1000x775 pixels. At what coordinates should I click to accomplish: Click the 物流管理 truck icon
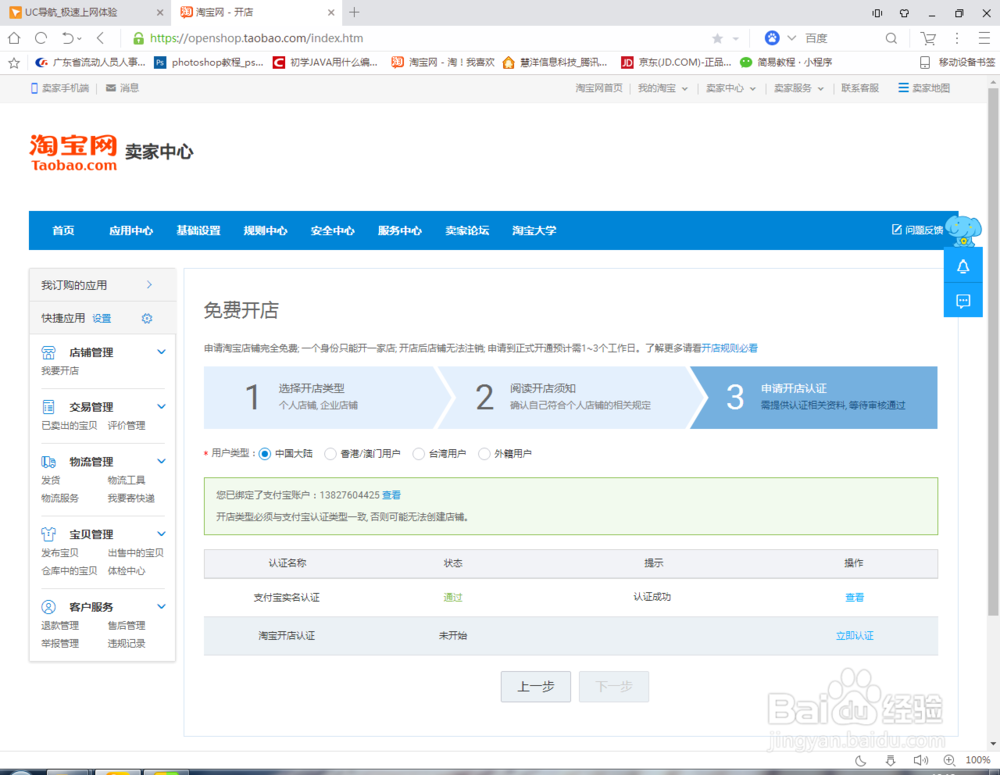(48, 462)
